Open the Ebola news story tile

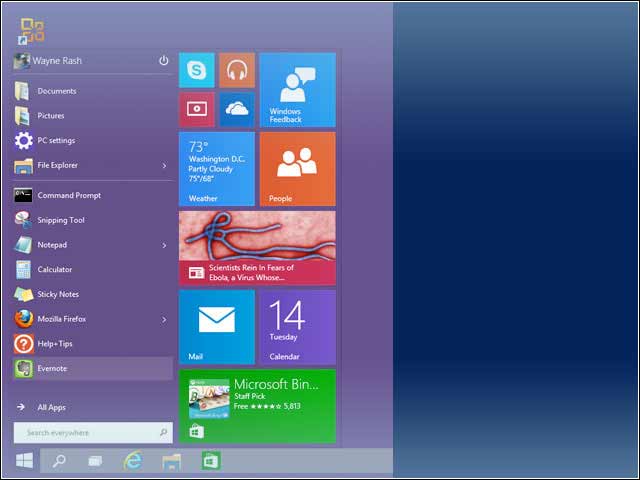click(x=257, y=248)
